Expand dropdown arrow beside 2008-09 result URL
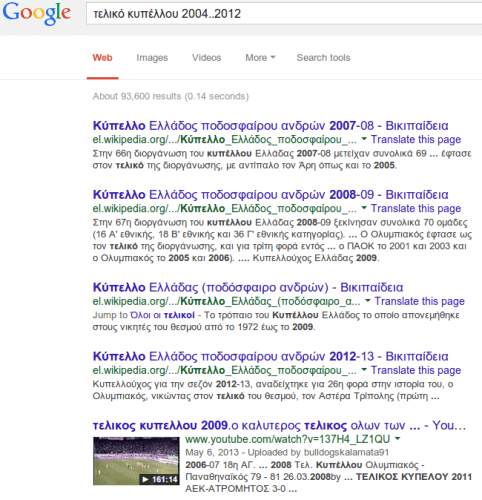The image size is (482, 500). tap(364, 208)
